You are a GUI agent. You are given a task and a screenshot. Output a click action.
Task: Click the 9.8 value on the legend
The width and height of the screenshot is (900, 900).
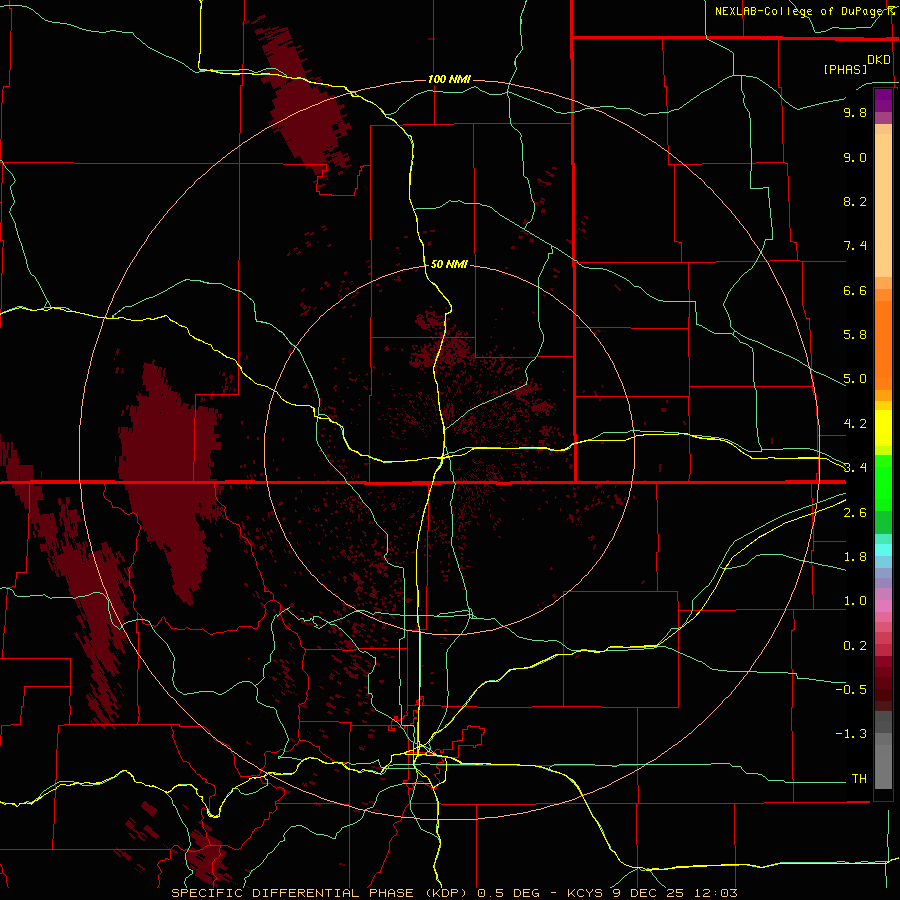855,112
